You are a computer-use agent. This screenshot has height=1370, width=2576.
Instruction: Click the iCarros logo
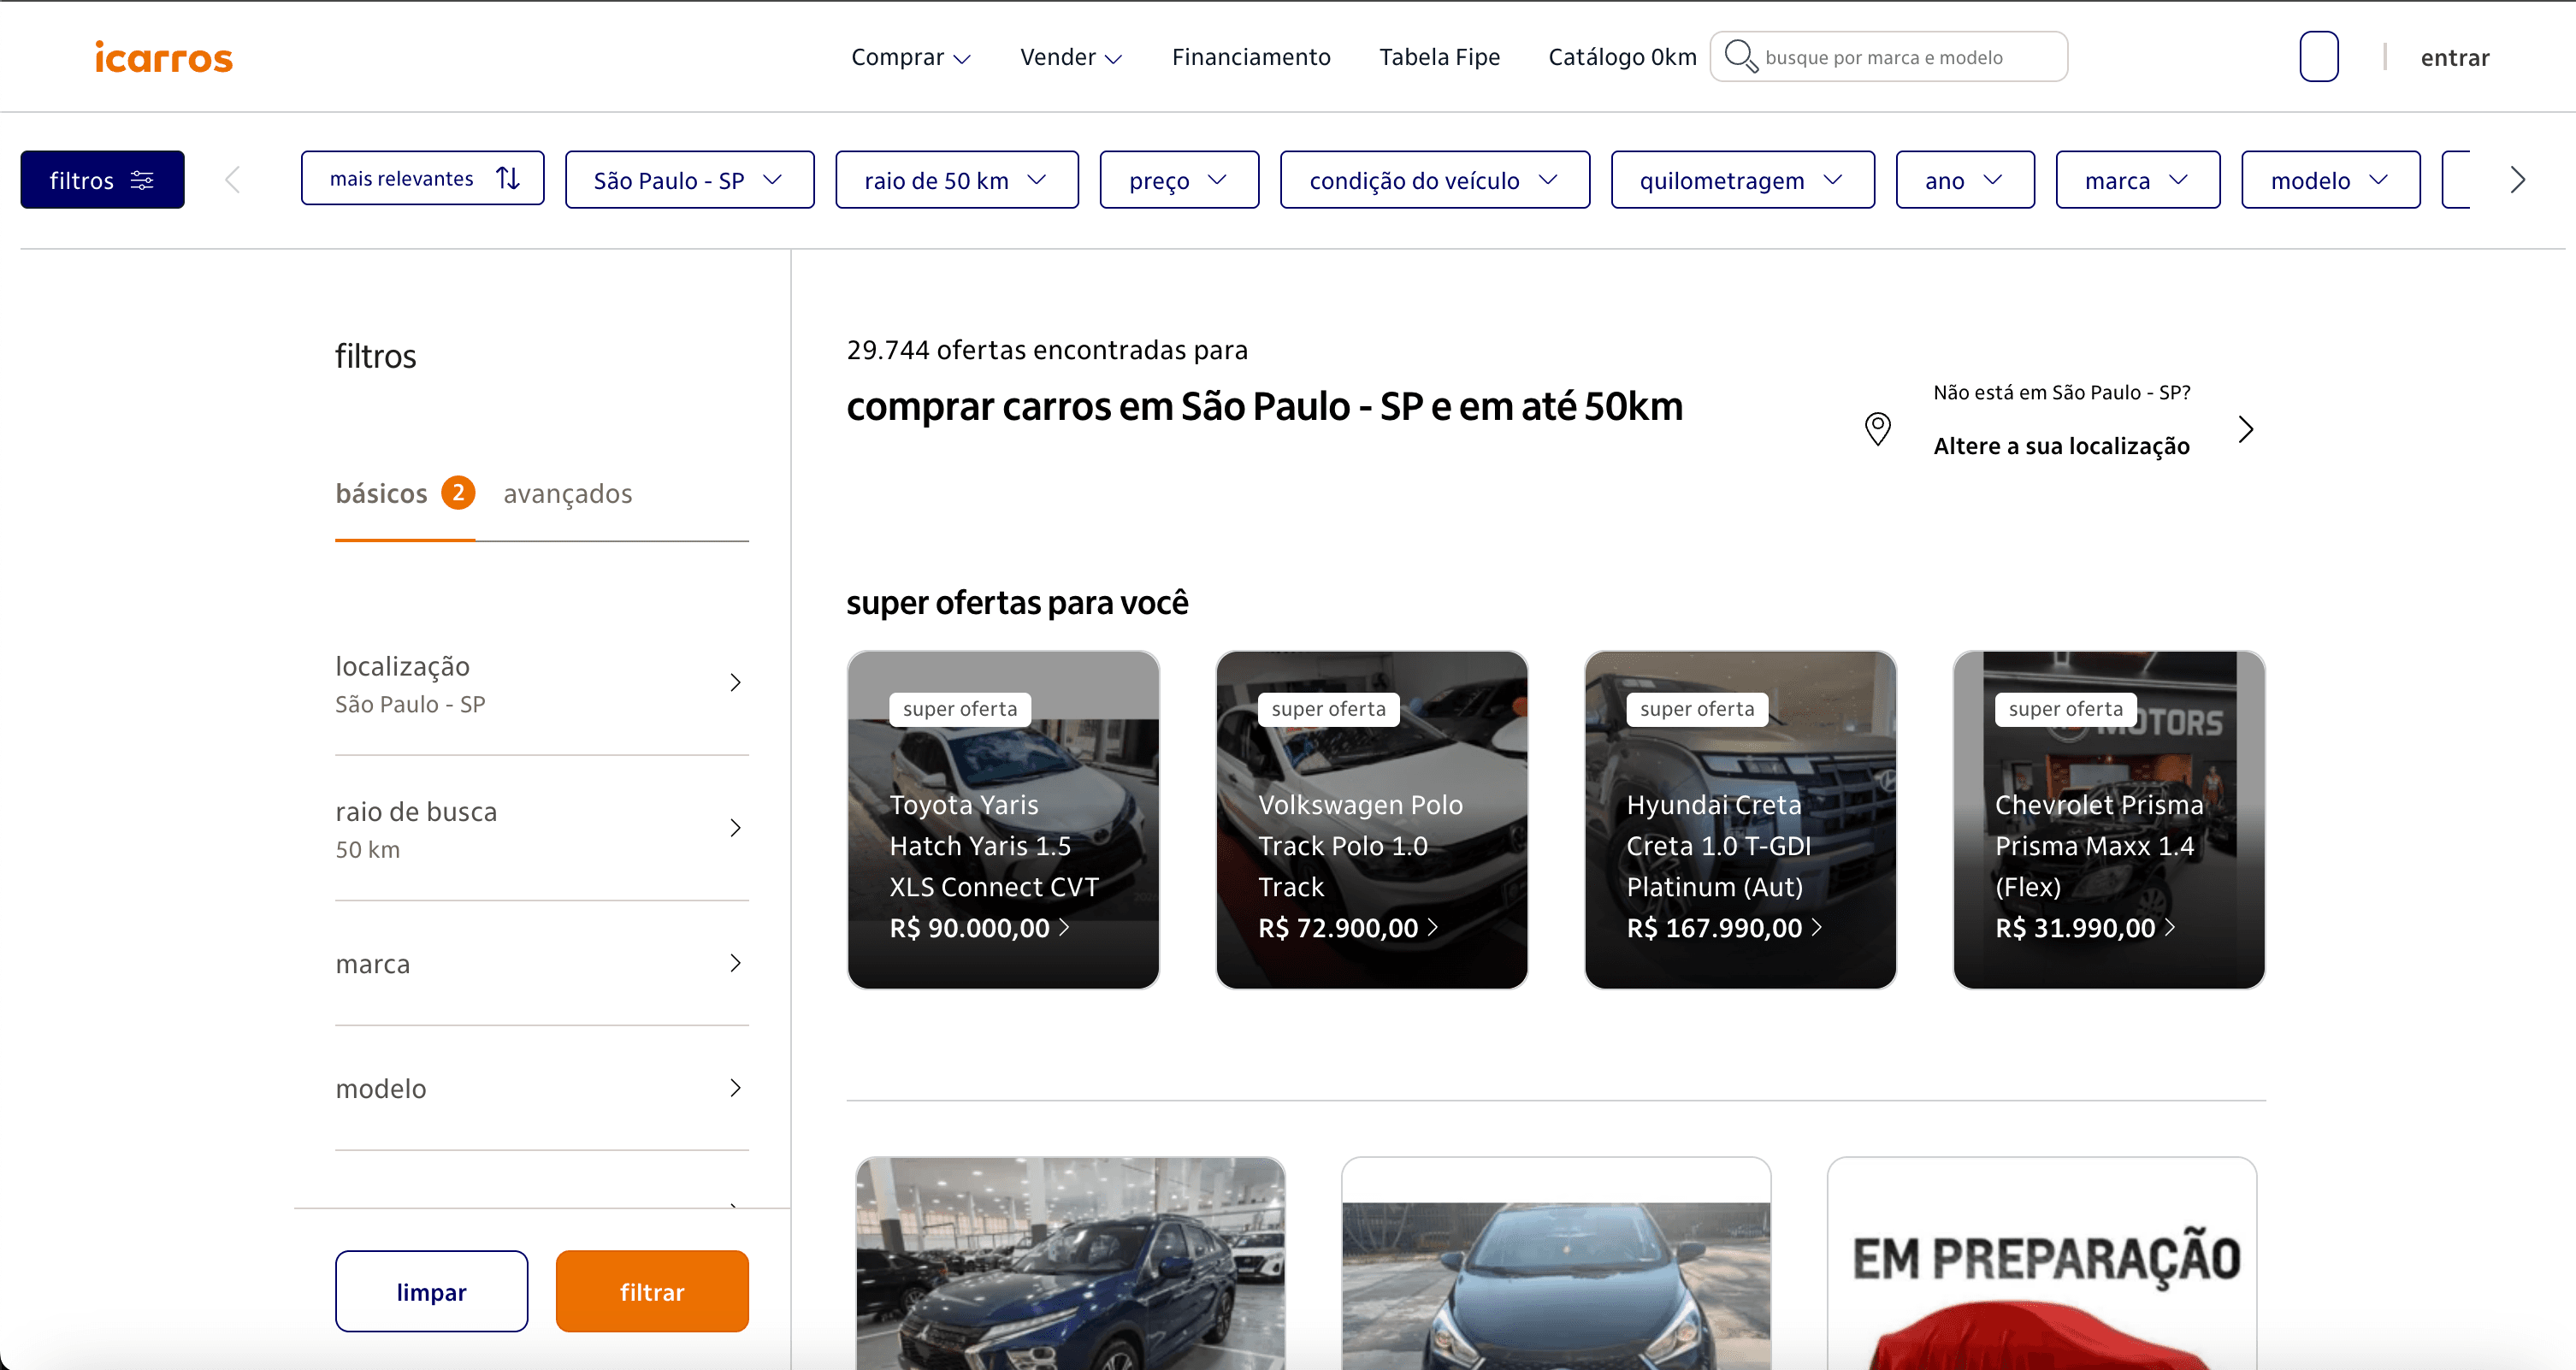[x=164, y=57]
